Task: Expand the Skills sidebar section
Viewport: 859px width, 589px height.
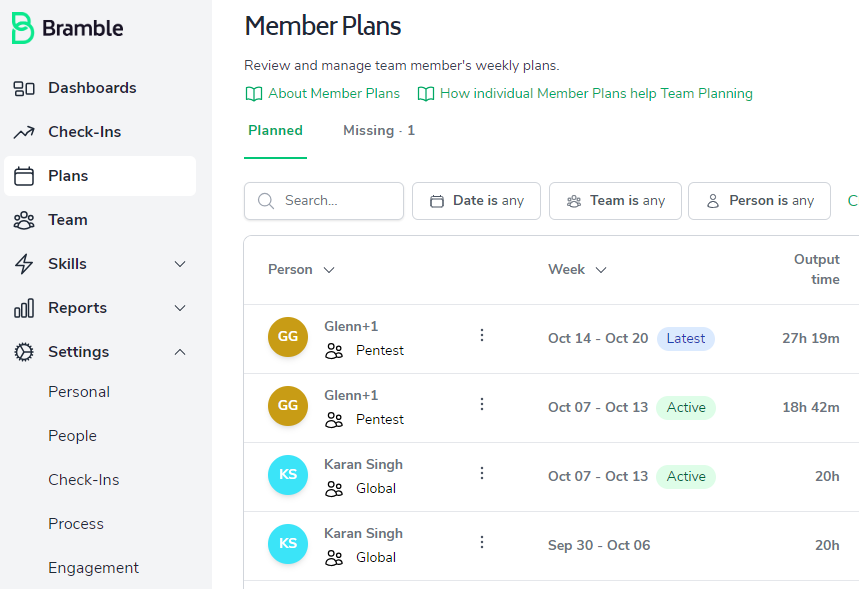Action: [x=180, y=264]
